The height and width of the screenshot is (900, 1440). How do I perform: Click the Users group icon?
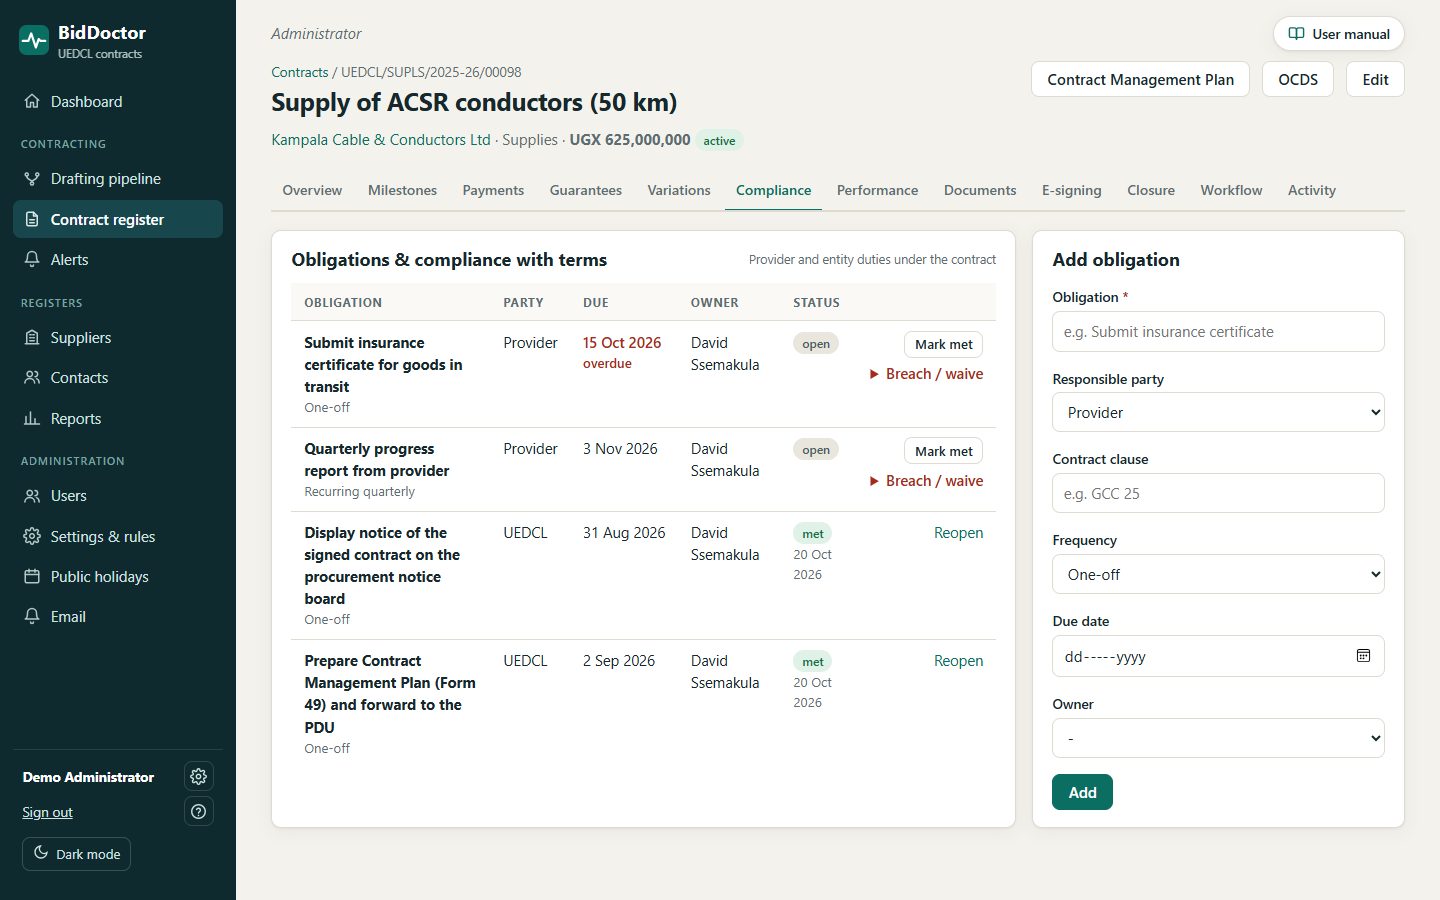click(32, 496)
